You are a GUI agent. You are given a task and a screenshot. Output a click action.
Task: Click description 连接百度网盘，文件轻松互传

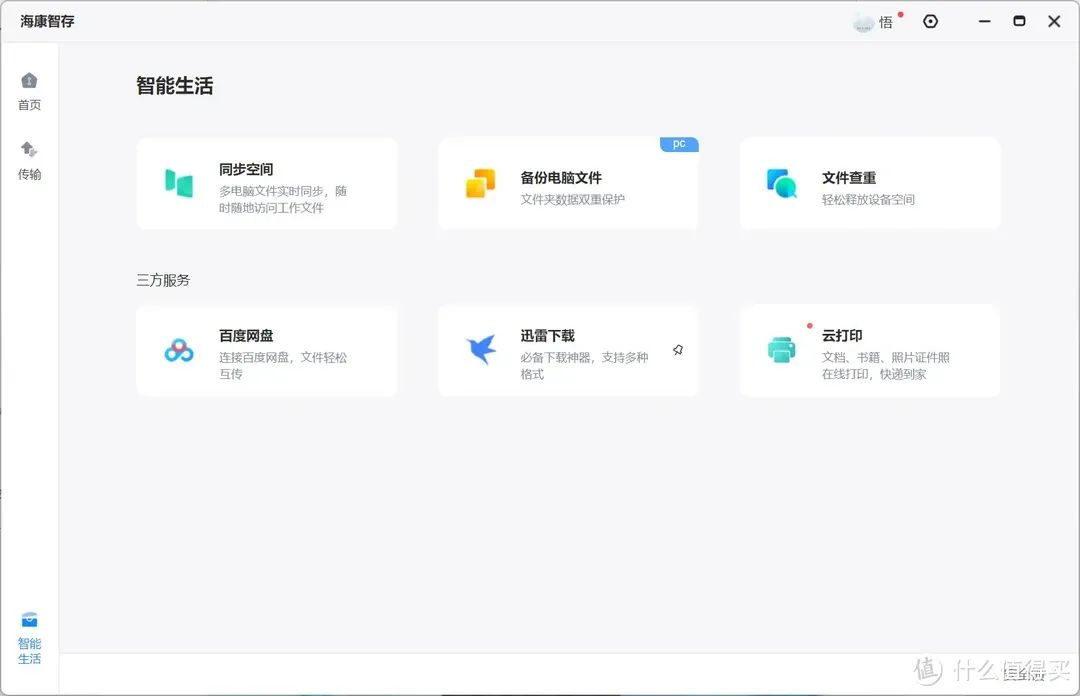[x=283, y=365]
